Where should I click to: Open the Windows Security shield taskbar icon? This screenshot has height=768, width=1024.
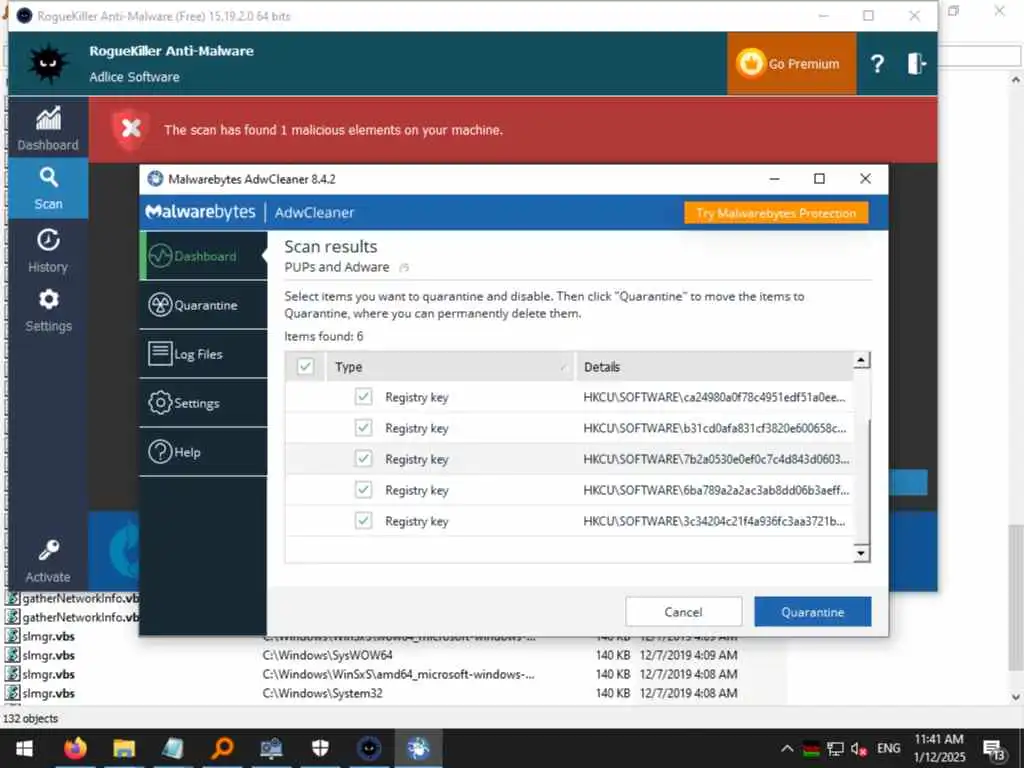point(320,748)
